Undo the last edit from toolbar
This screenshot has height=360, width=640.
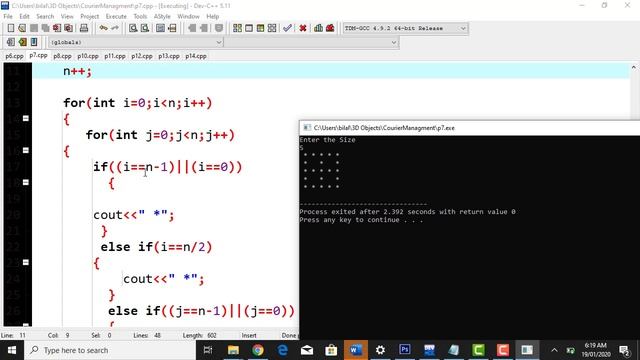pyautogui.click(x=103, y=28)
